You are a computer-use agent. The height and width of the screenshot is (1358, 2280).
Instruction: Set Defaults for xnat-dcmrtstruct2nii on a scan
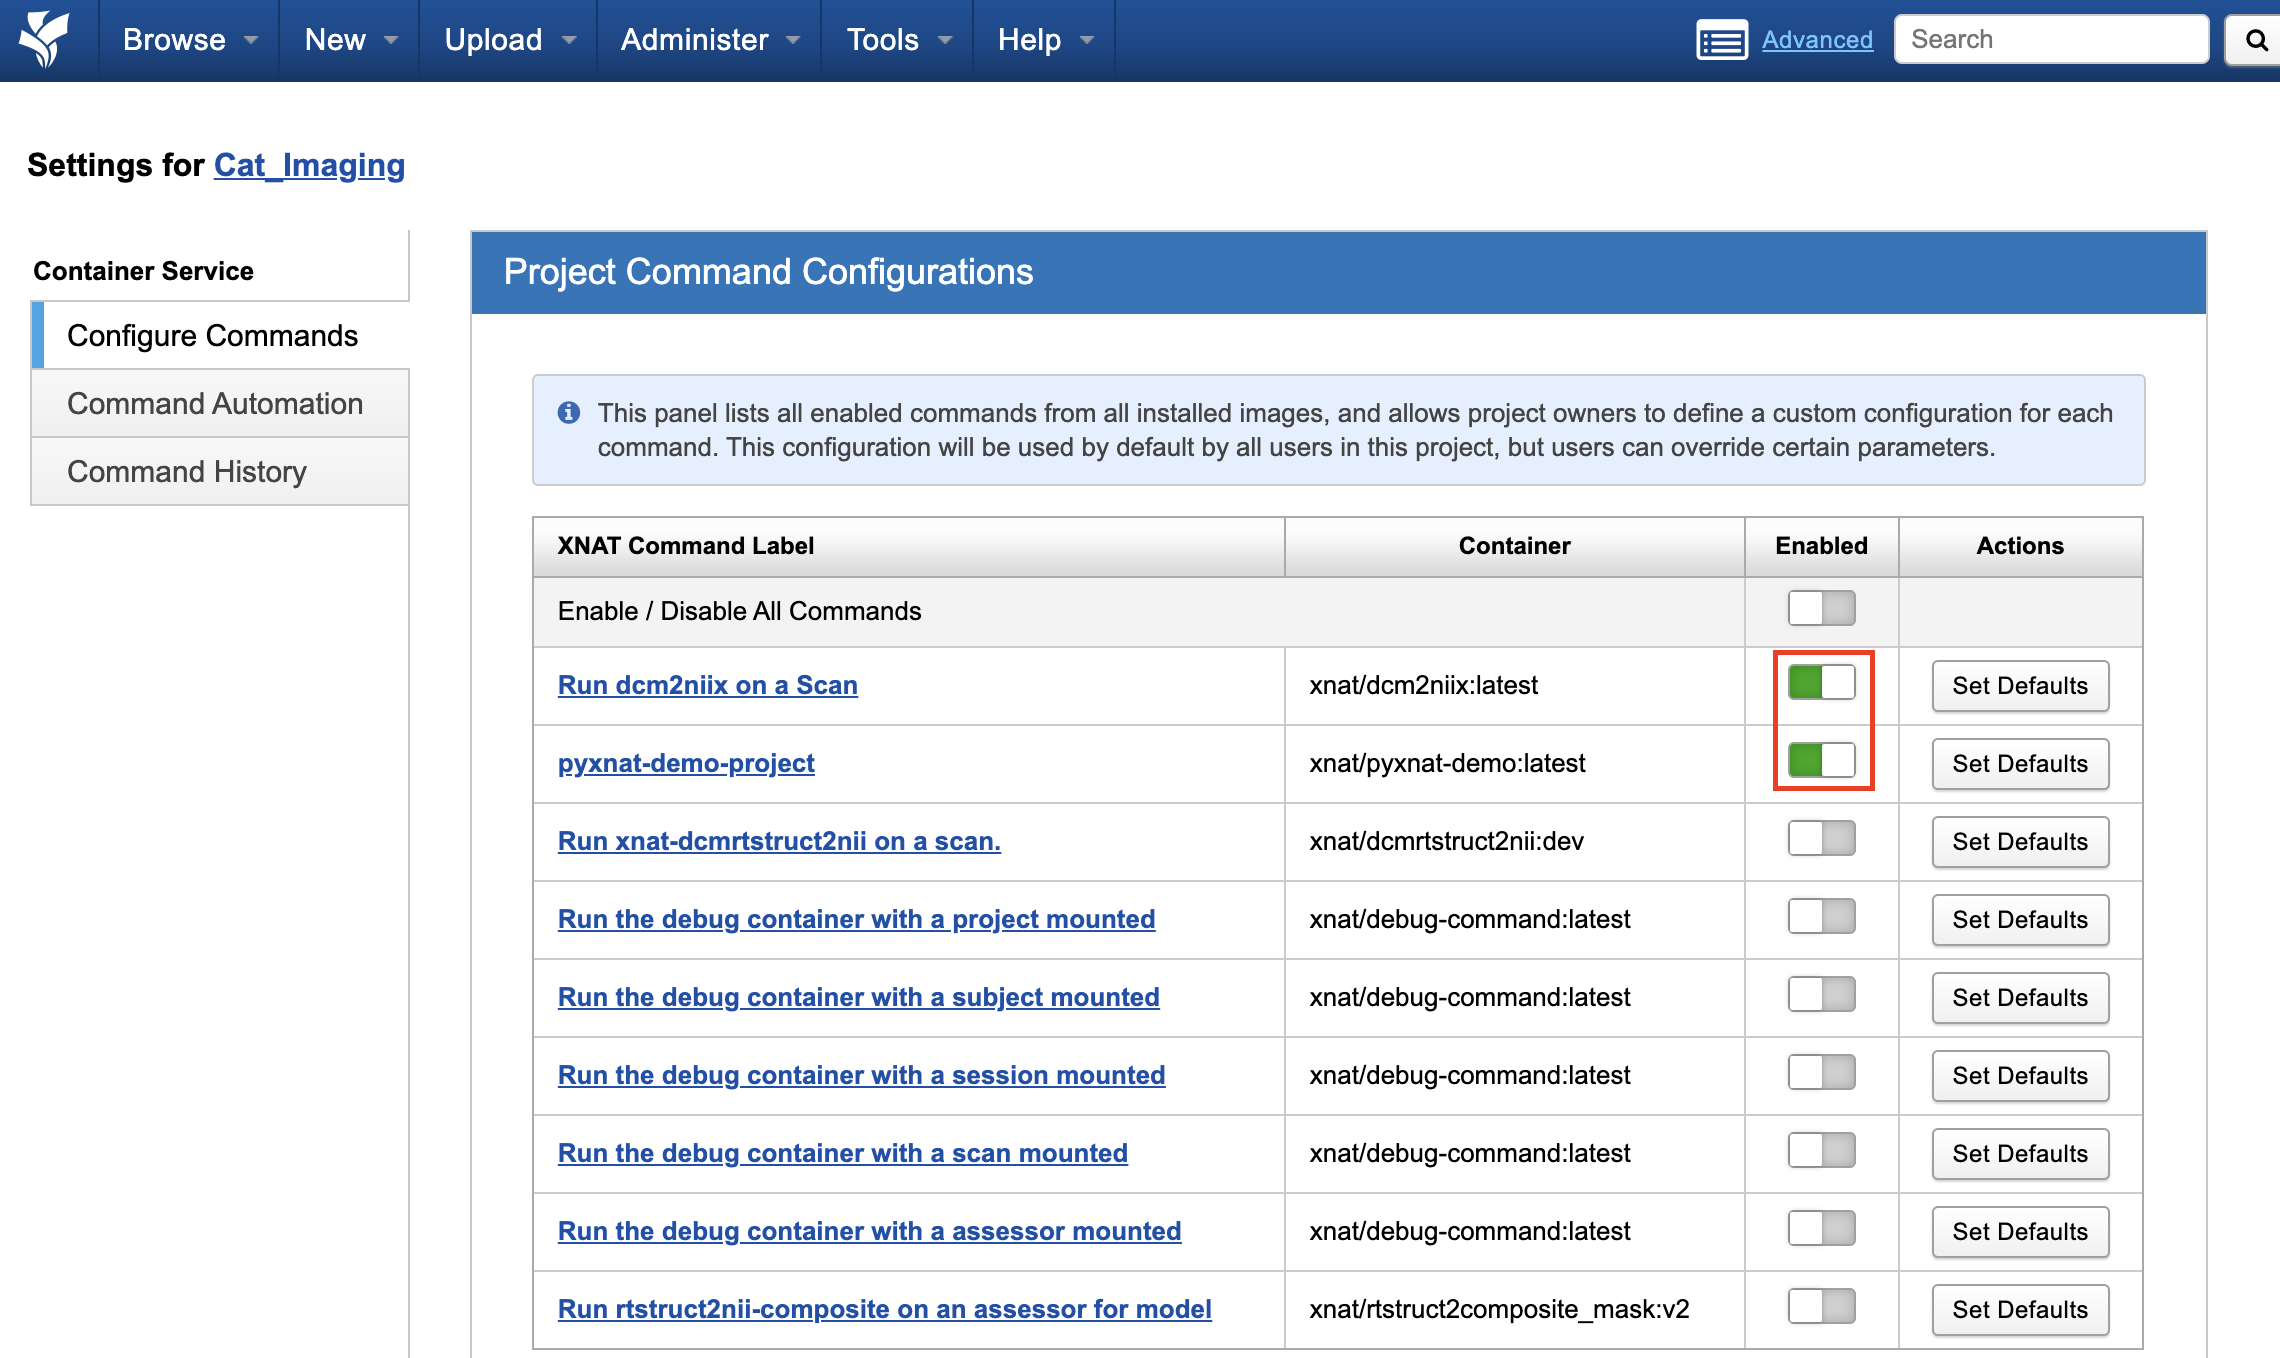[x=2020, y=842]
